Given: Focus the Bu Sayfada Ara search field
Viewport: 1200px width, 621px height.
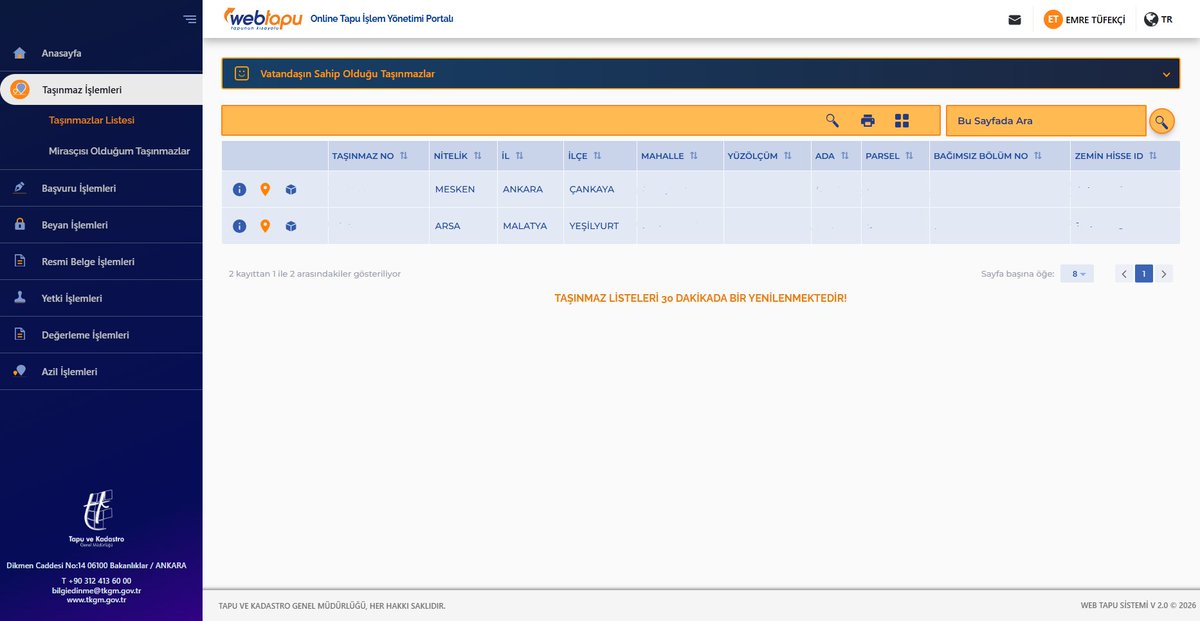Looking at the screenshot, I should point(1045,121).
